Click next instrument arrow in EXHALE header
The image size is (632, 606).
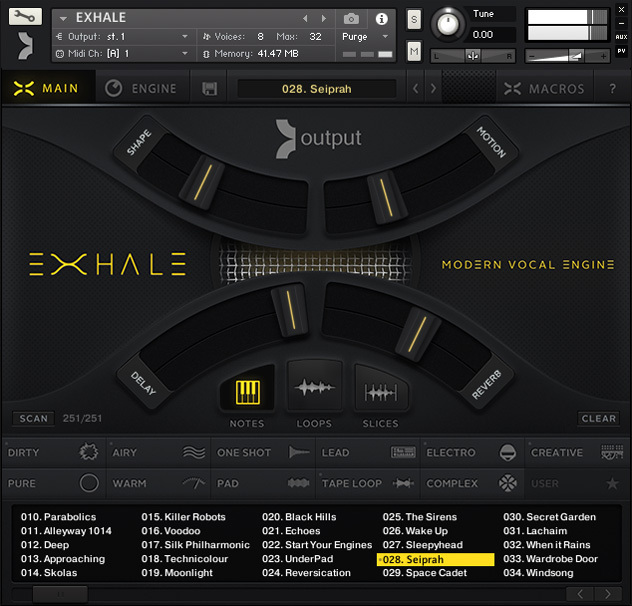coord(323,19)
